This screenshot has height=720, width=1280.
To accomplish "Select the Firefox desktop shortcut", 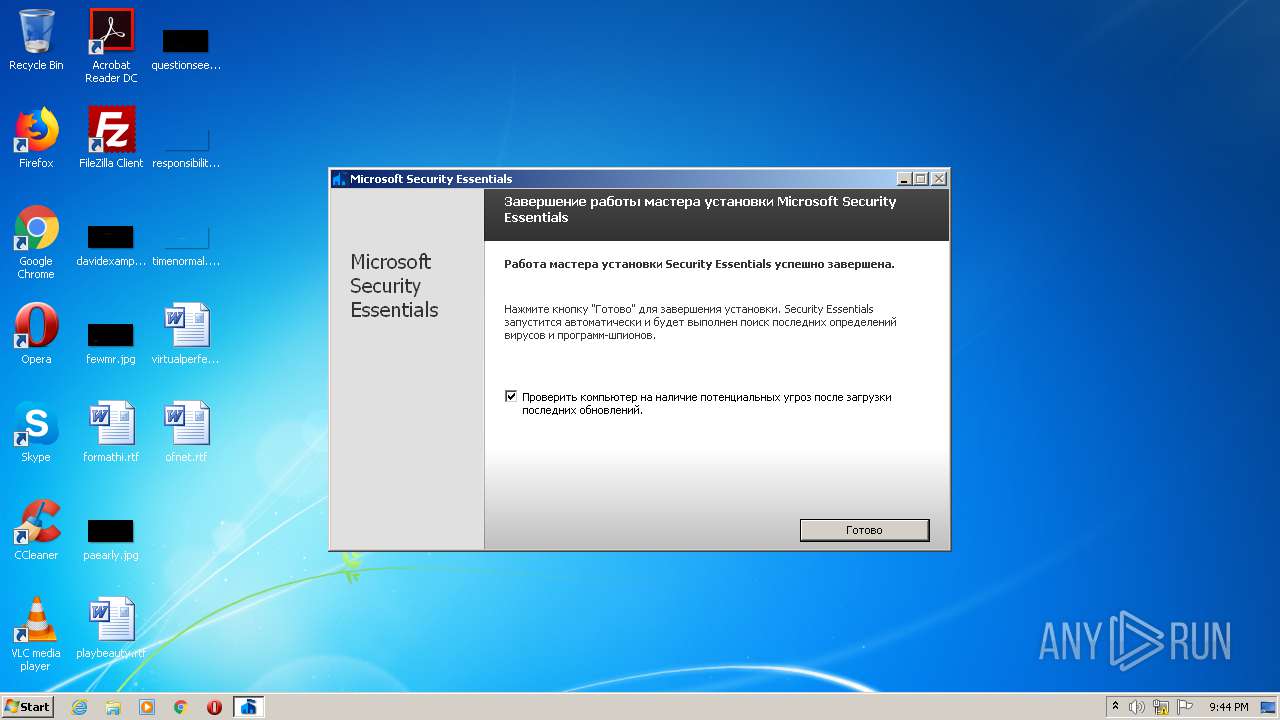I will [x=36, y=138].
